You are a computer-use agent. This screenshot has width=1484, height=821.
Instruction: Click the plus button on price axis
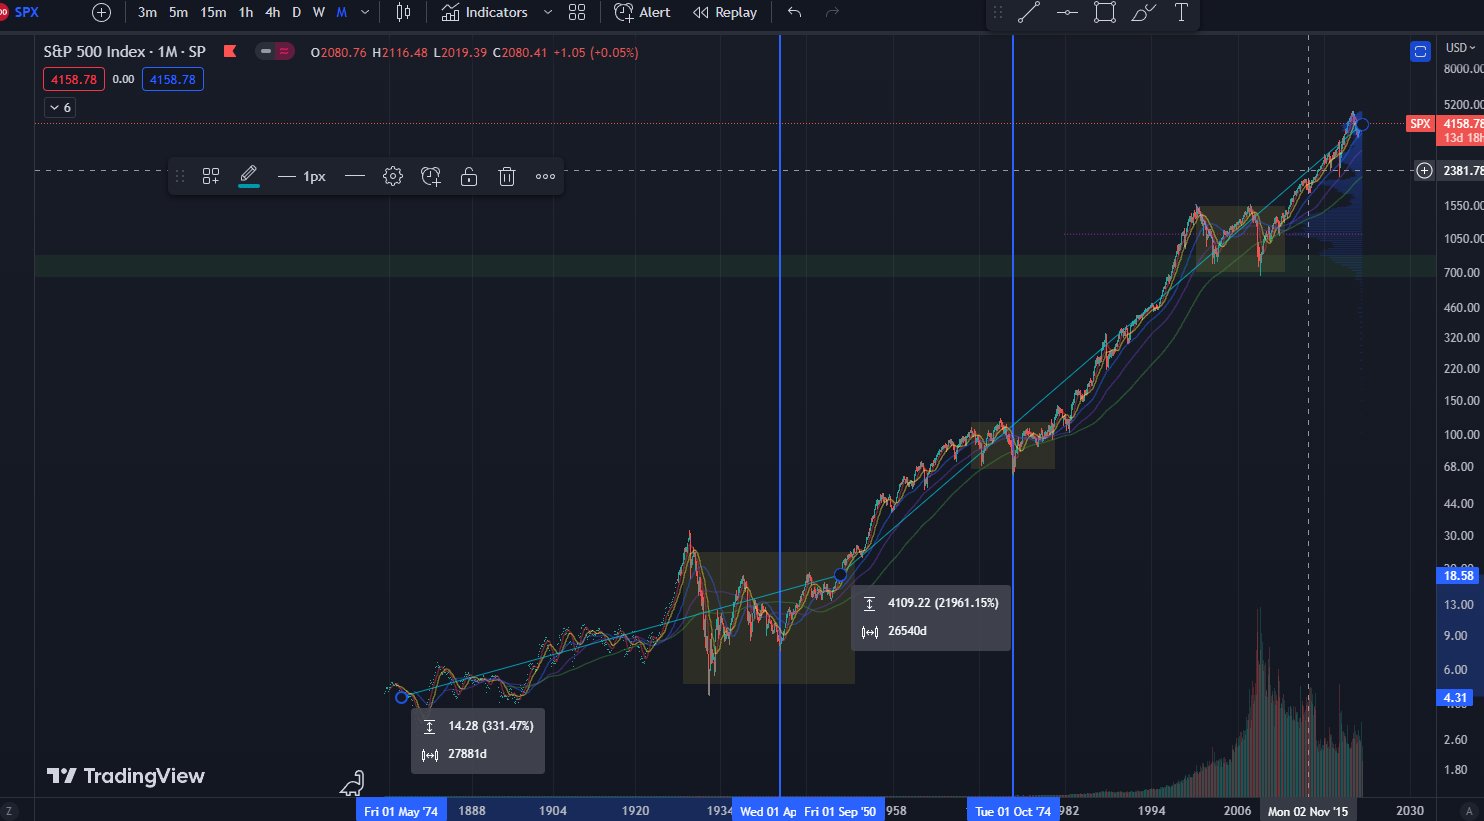[1424, 171]
